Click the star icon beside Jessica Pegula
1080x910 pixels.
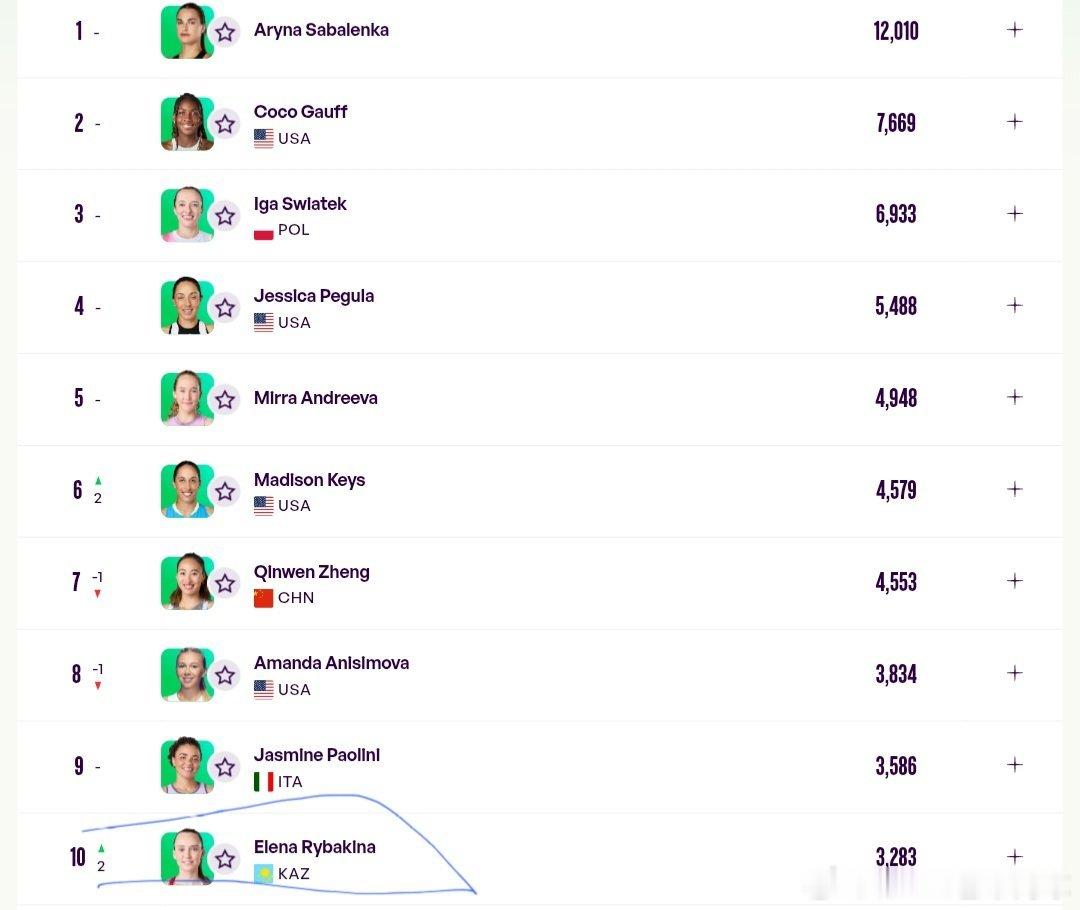pyautogui.click(x=225, y=308)
